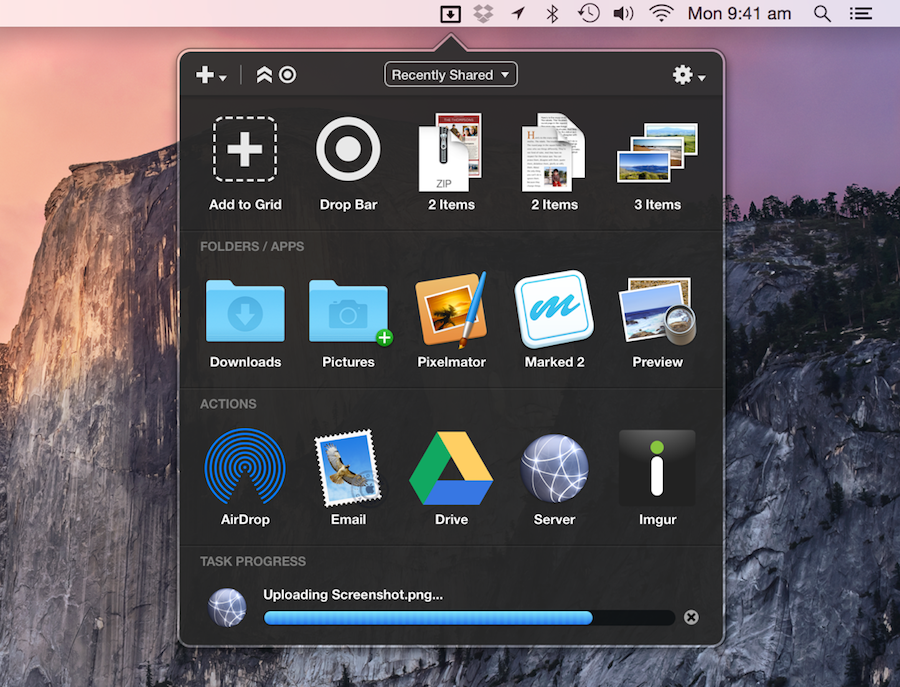Cancel the Screenshot.png upload
The height and width of the screenshot is (687, 900).
coord(691,617)
